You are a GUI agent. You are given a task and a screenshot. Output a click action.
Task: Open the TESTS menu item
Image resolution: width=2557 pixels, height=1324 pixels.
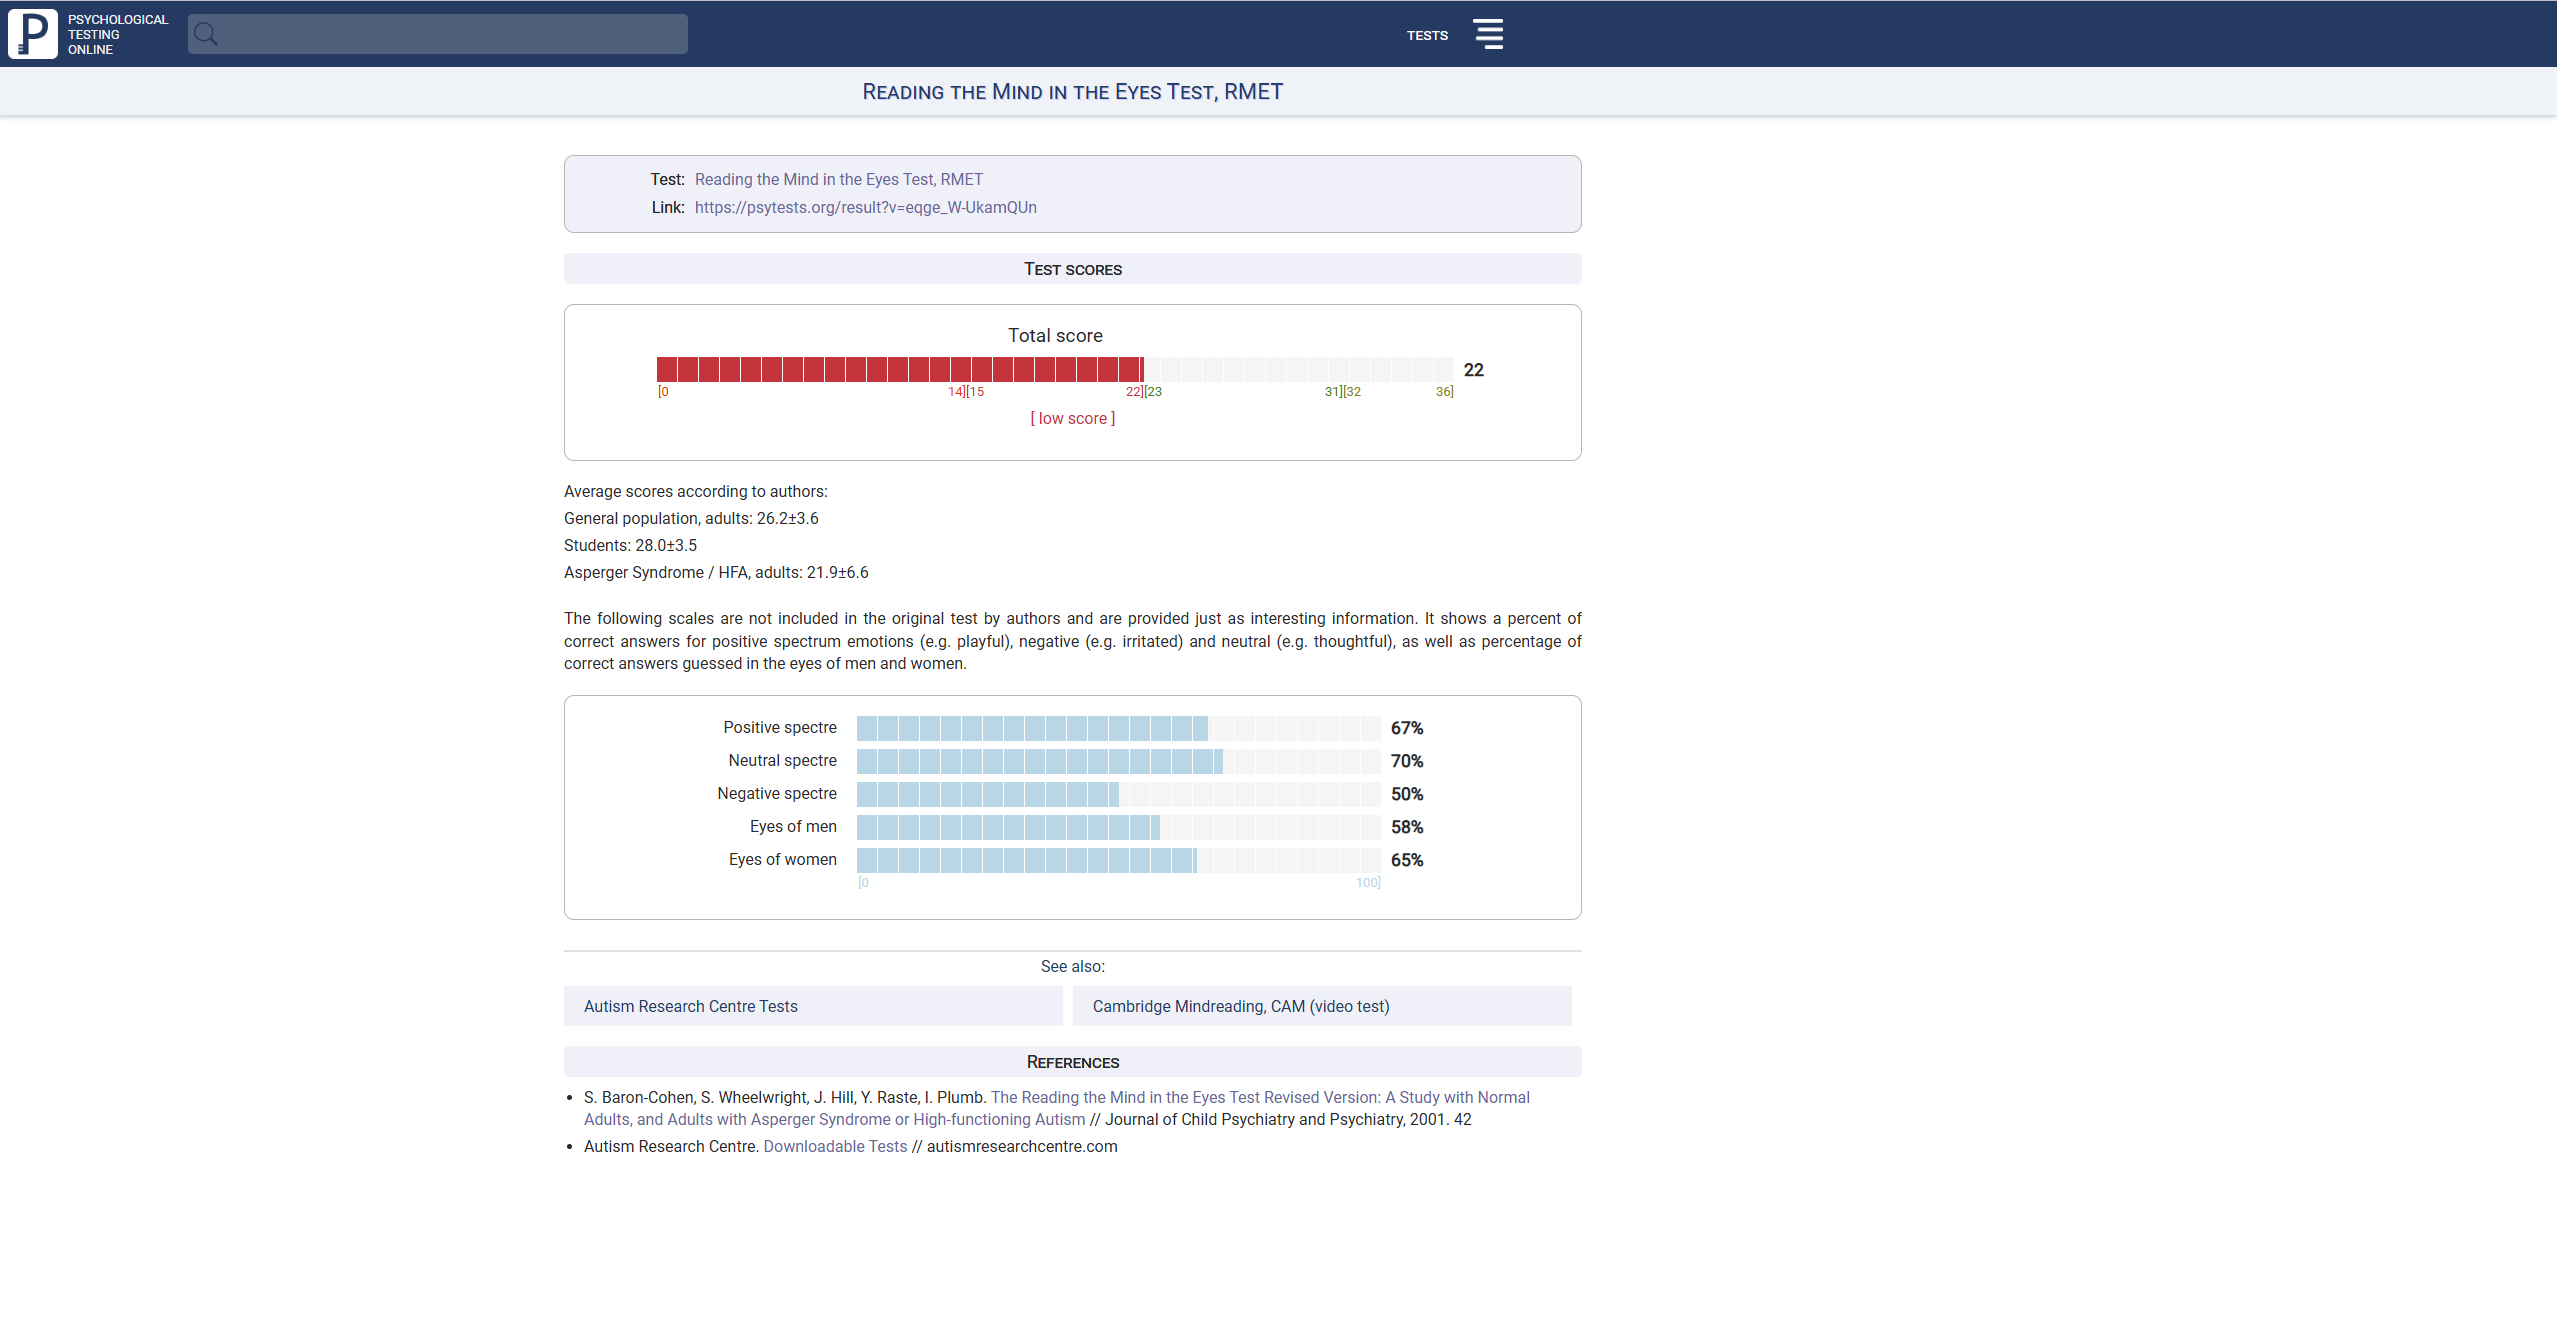click(x=1427, y=35)
